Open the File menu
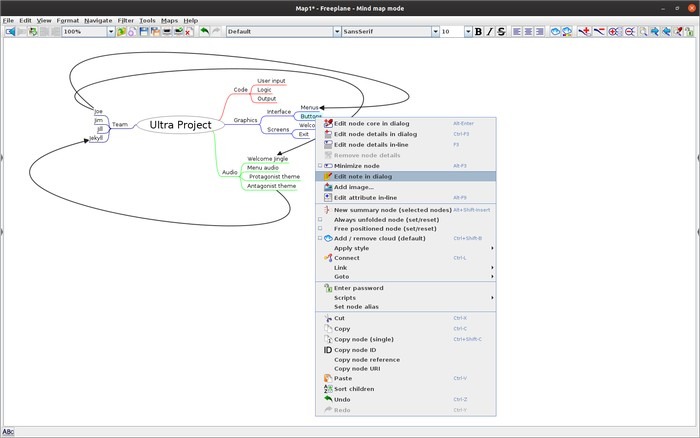The height and width of the screenshot is (438, 700). (x=8, y=21)
